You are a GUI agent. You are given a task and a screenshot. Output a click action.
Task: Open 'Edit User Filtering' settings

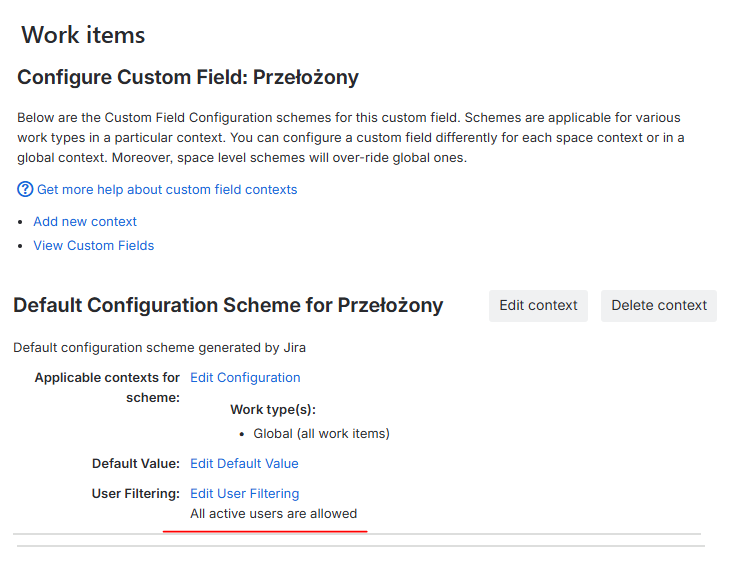[x=244, y=493]
